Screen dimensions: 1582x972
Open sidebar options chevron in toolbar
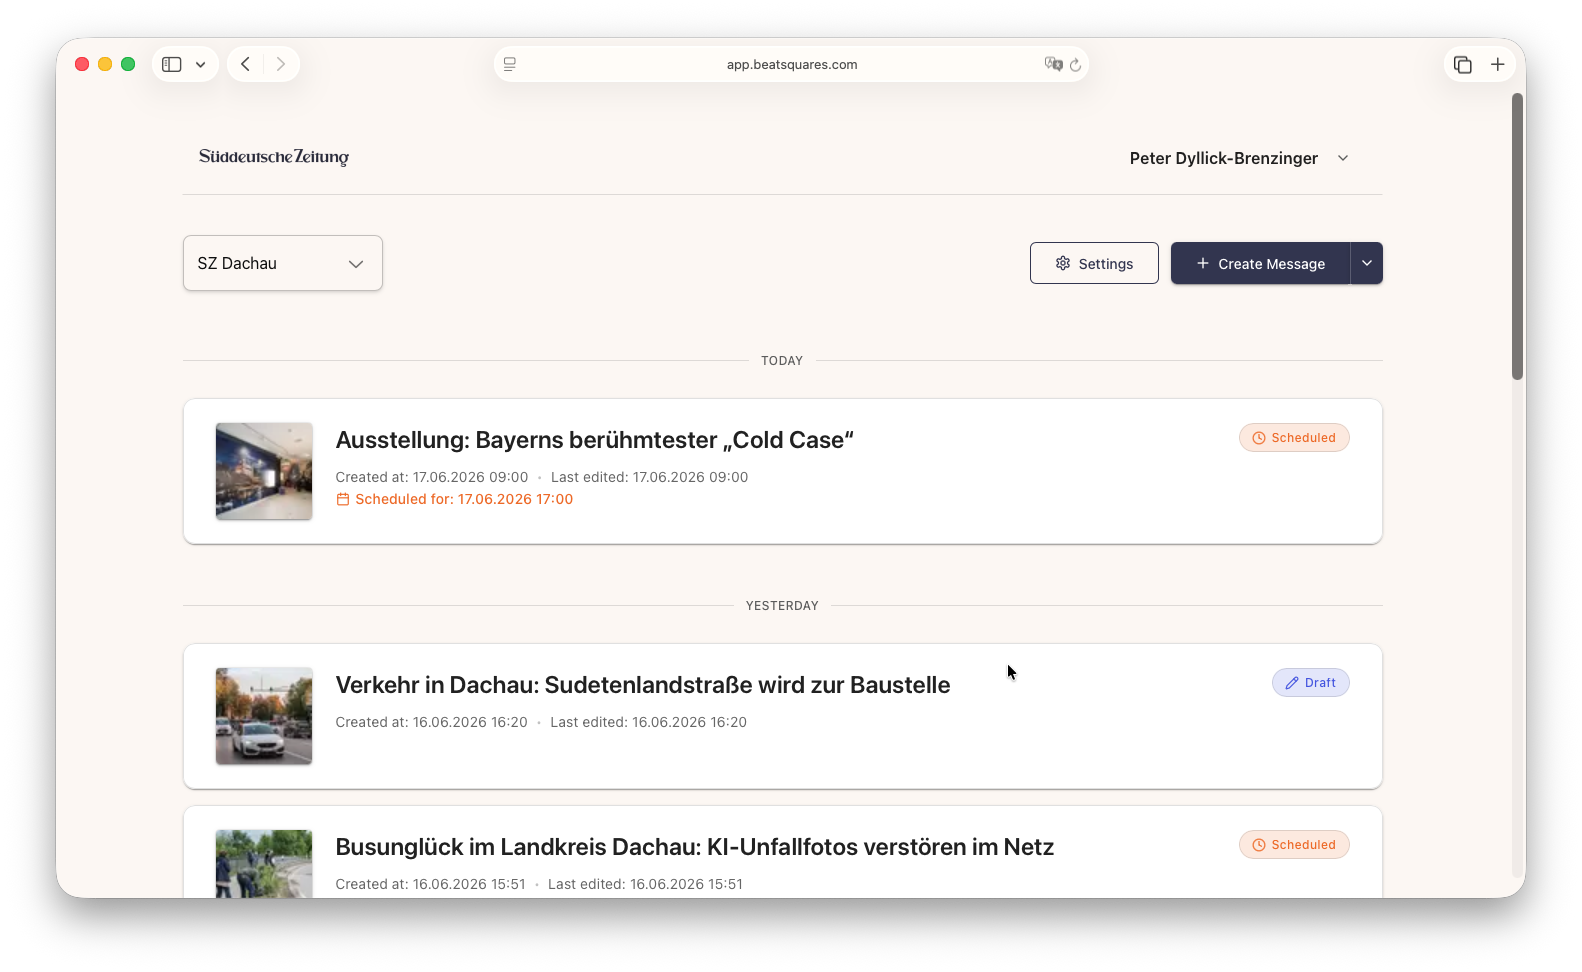201,65
